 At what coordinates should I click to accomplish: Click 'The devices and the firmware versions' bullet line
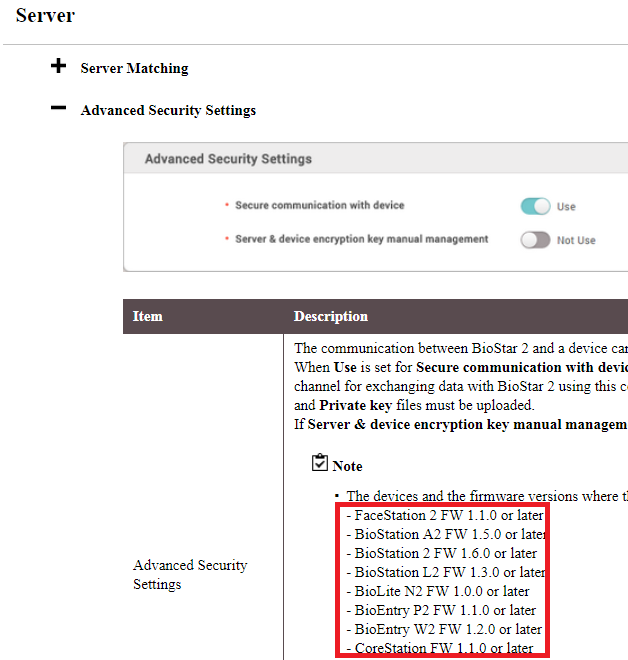coord(486,496)
